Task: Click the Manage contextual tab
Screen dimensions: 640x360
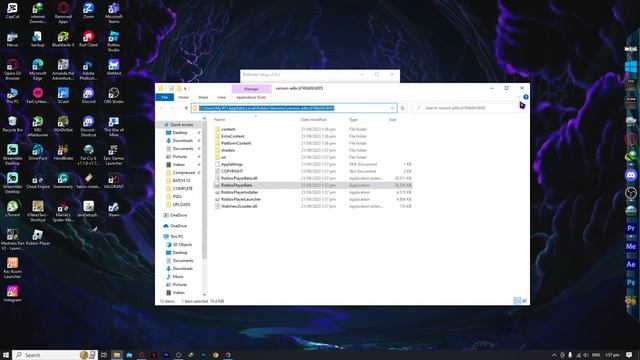Action: tap(251, 89)
